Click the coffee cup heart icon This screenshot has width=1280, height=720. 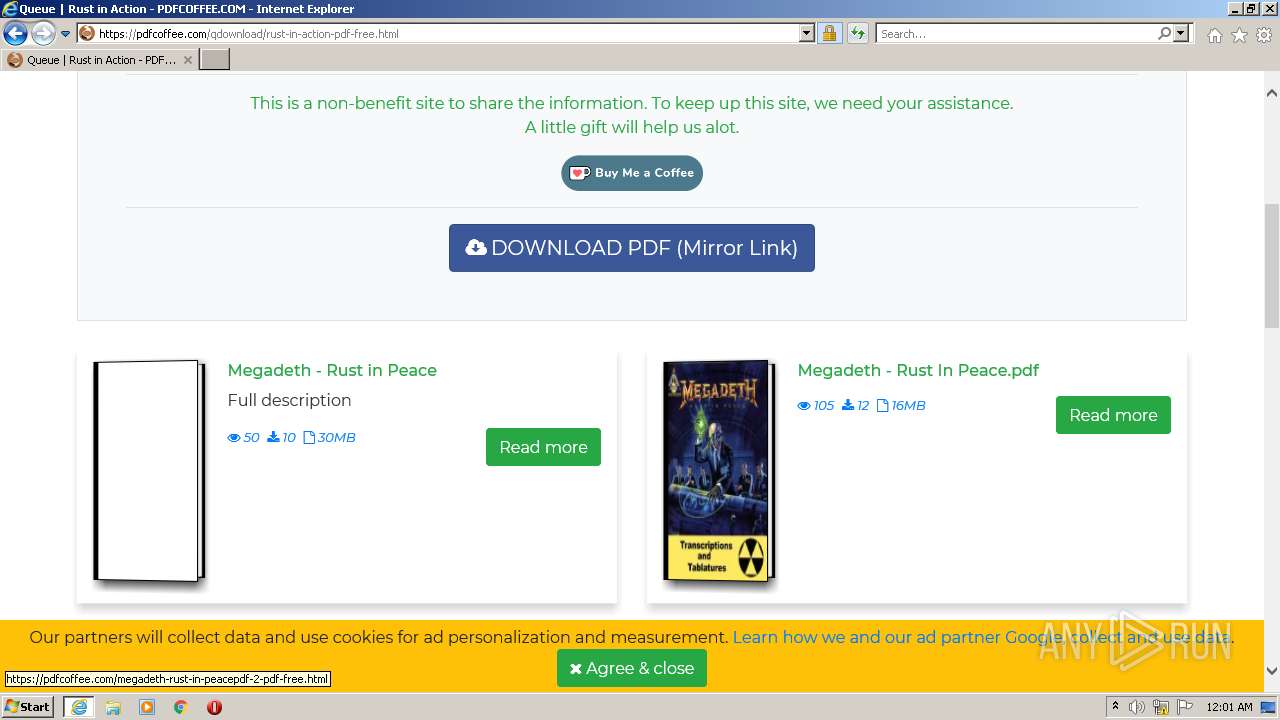click(x=580, y=173)
